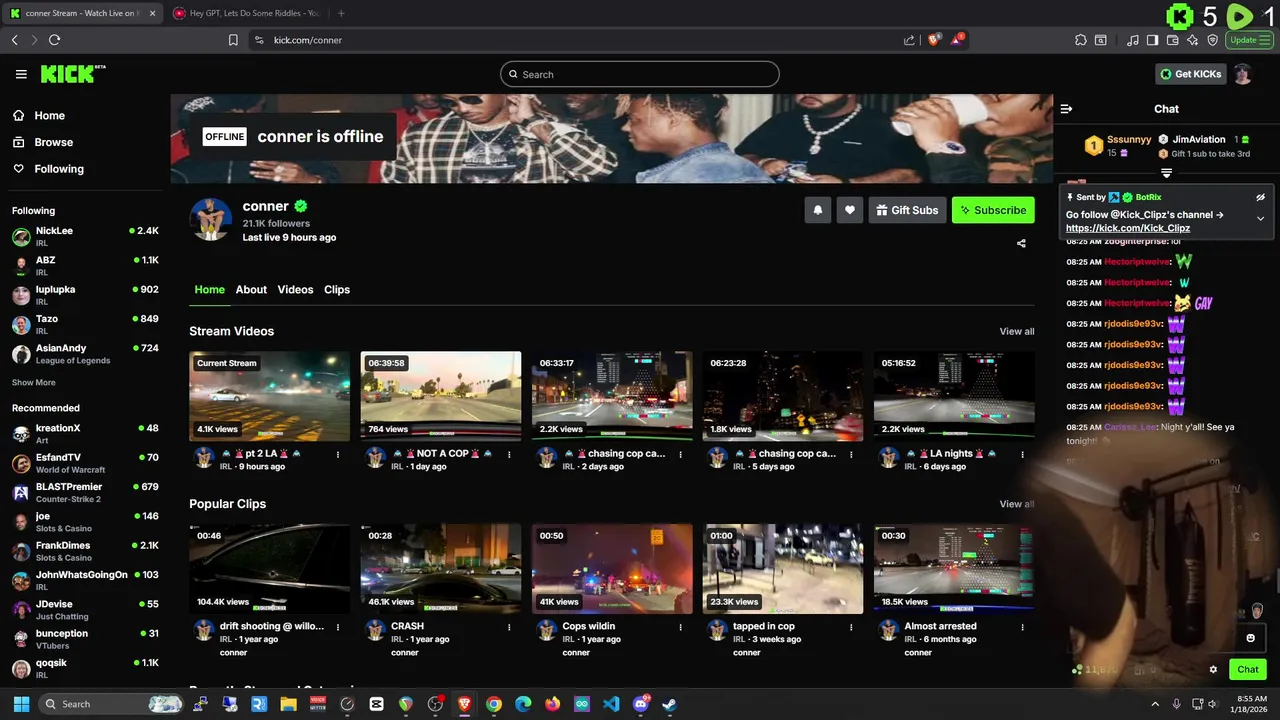Click the share page icon in address bar
Screen dimensions: 1280x720
point(909,40)
